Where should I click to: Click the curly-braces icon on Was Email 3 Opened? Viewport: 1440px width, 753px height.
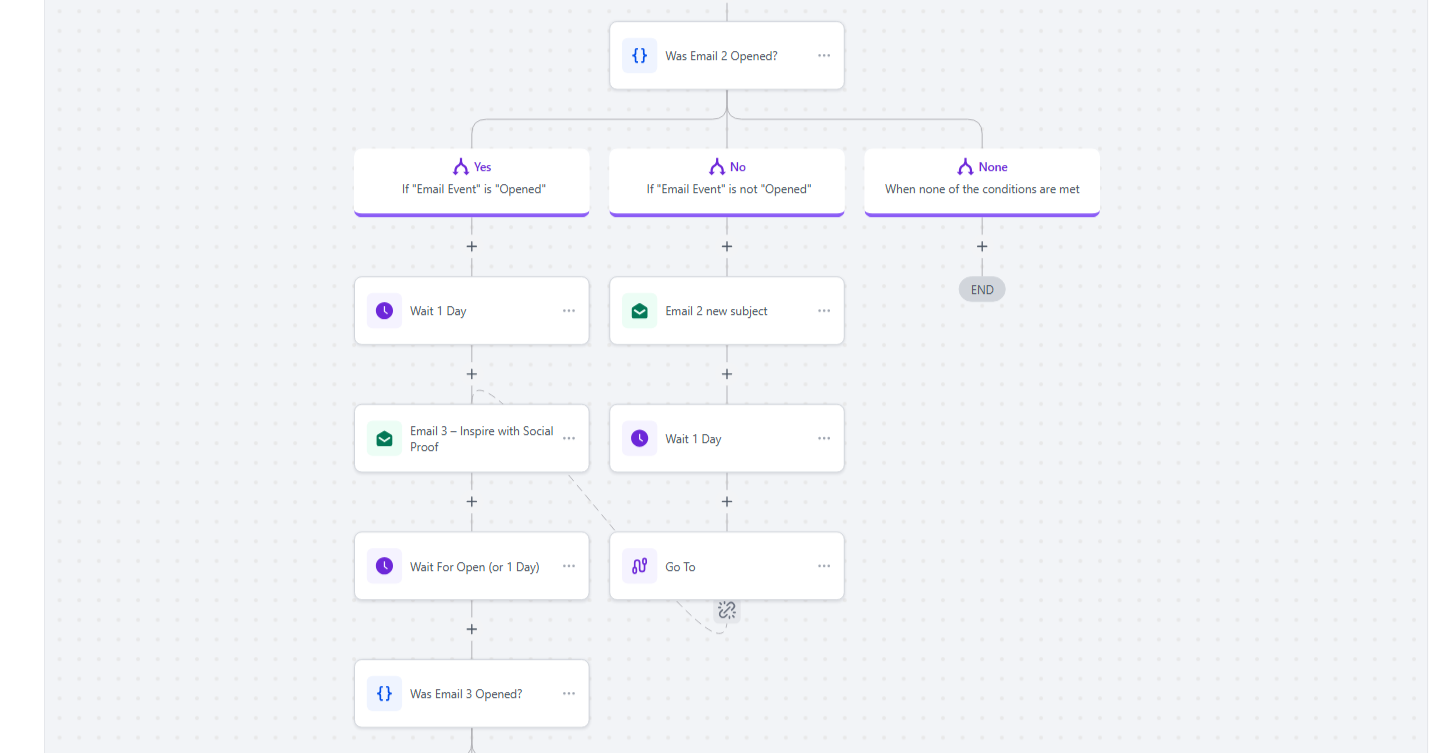384,694
